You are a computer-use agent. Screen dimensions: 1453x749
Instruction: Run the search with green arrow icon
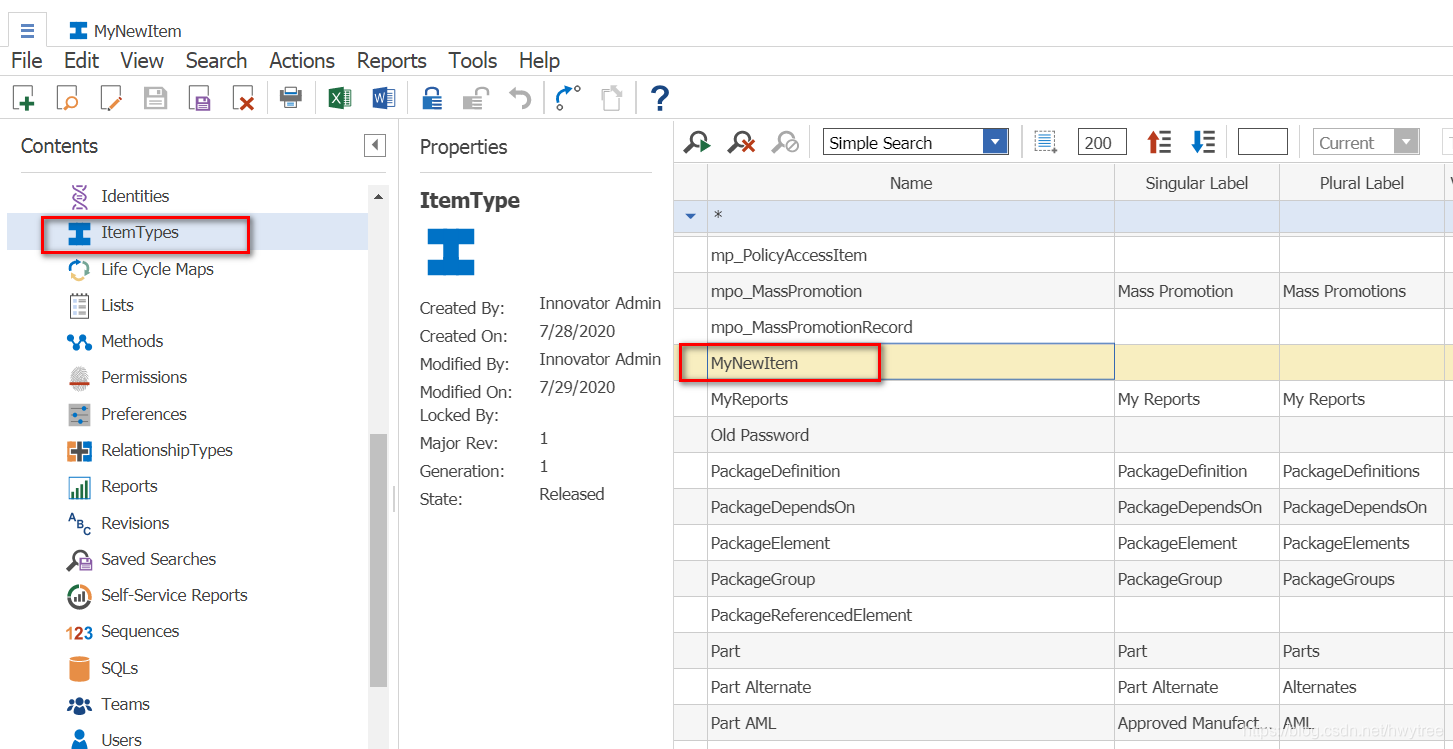click(697, 143)
